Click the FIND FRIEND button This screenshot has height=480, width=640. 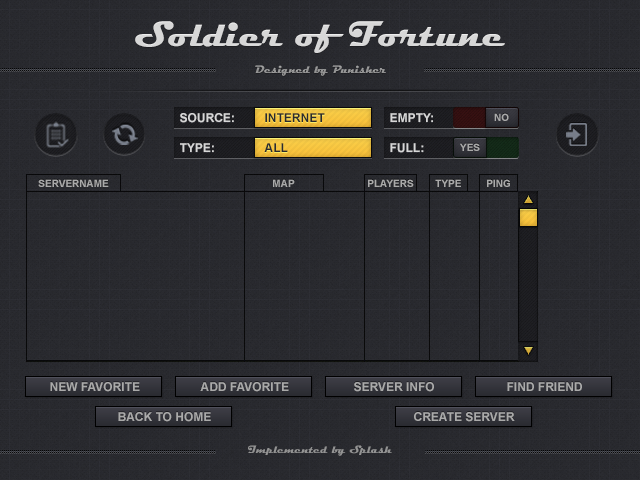[x=543, y=387]
